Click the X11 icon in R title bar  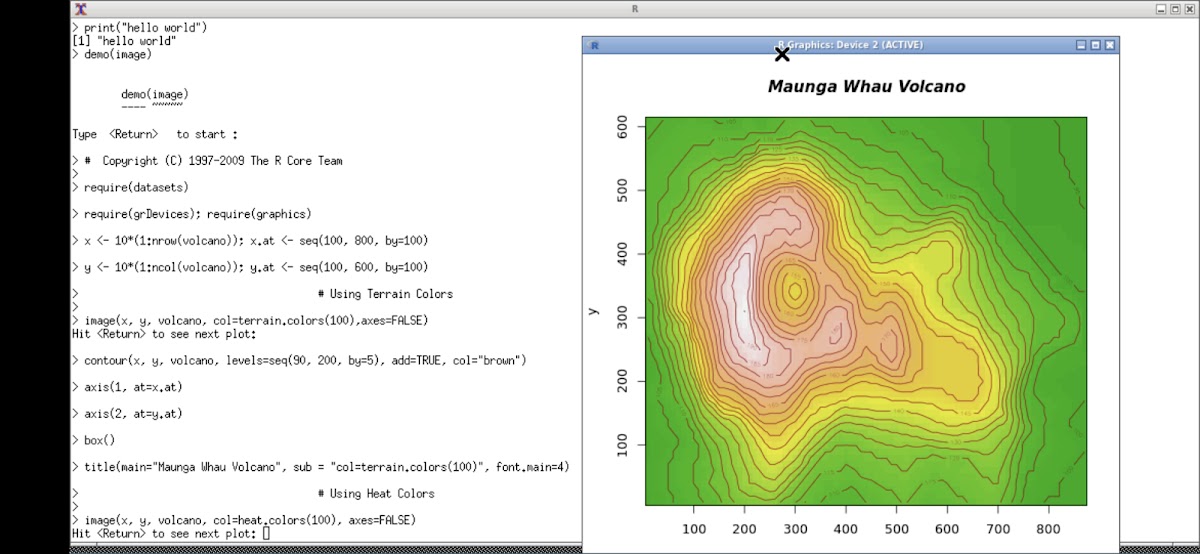79,8
